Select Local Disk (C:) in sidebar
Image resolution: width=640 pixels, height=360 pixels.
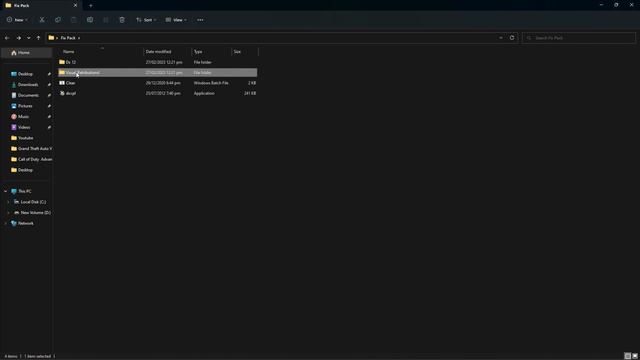pos(33,202)
